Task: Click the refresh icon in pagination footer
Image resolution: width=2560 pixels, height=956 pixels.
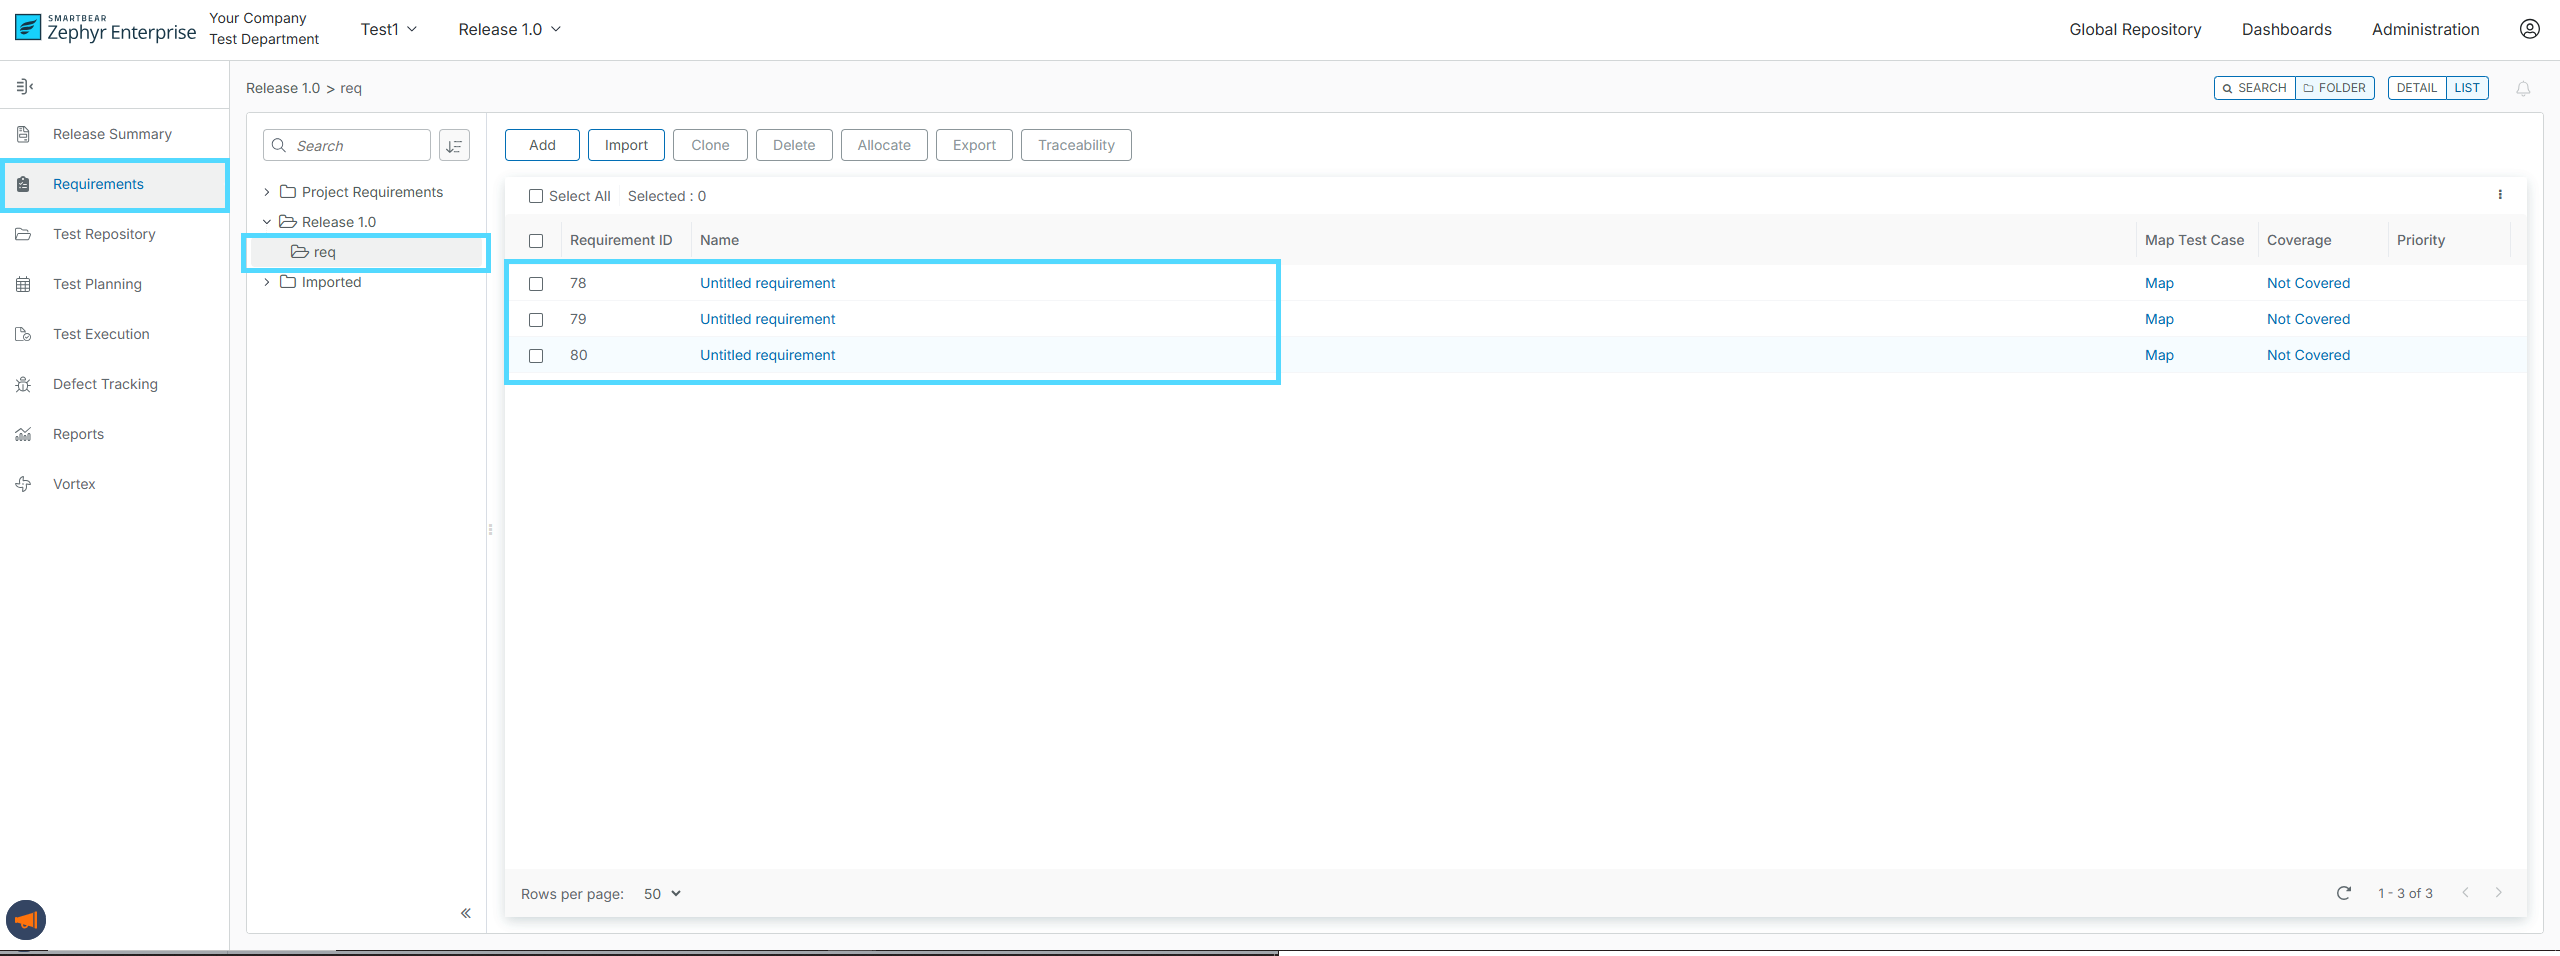Action: pos(2343,893)
